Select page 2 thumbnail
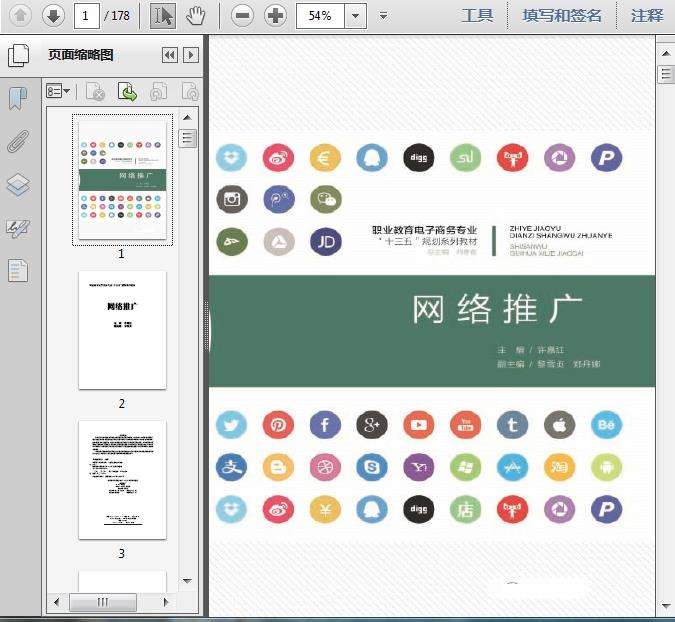The width and height of the screenshot is (675, 622). tap(122, 330)
